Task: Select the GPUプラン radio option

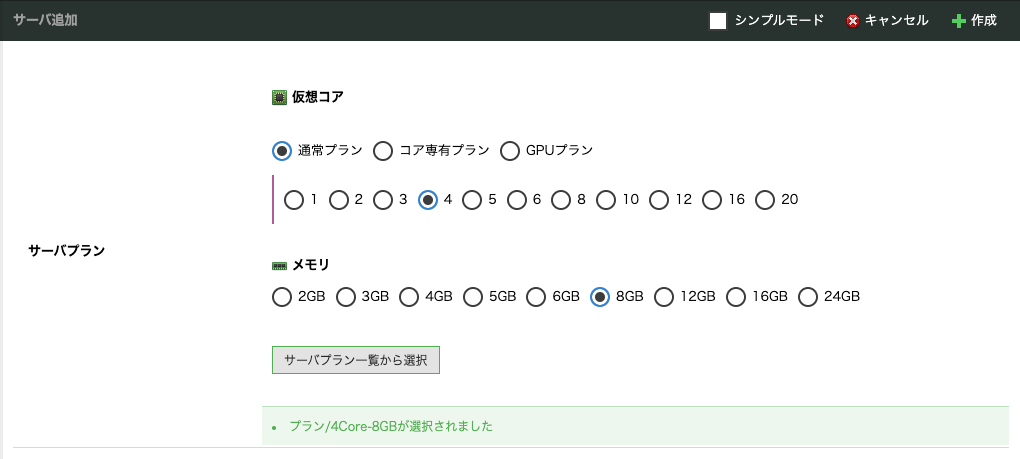Action: tap(510, 151)
